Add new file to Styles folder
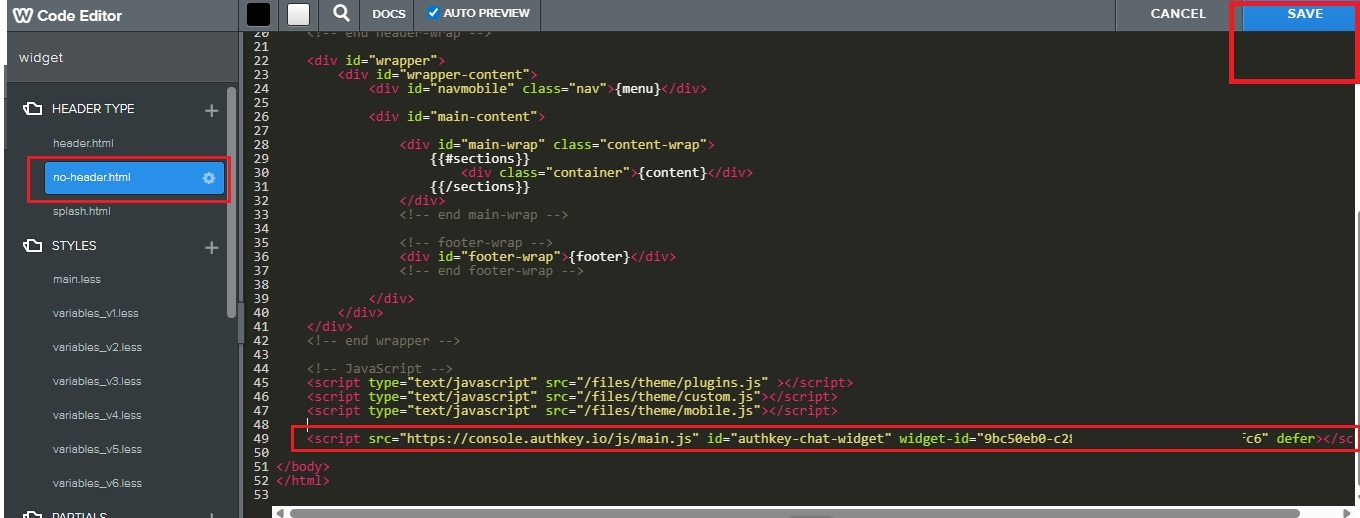Viewport: 1360px width, 518px height. point(211,247)
